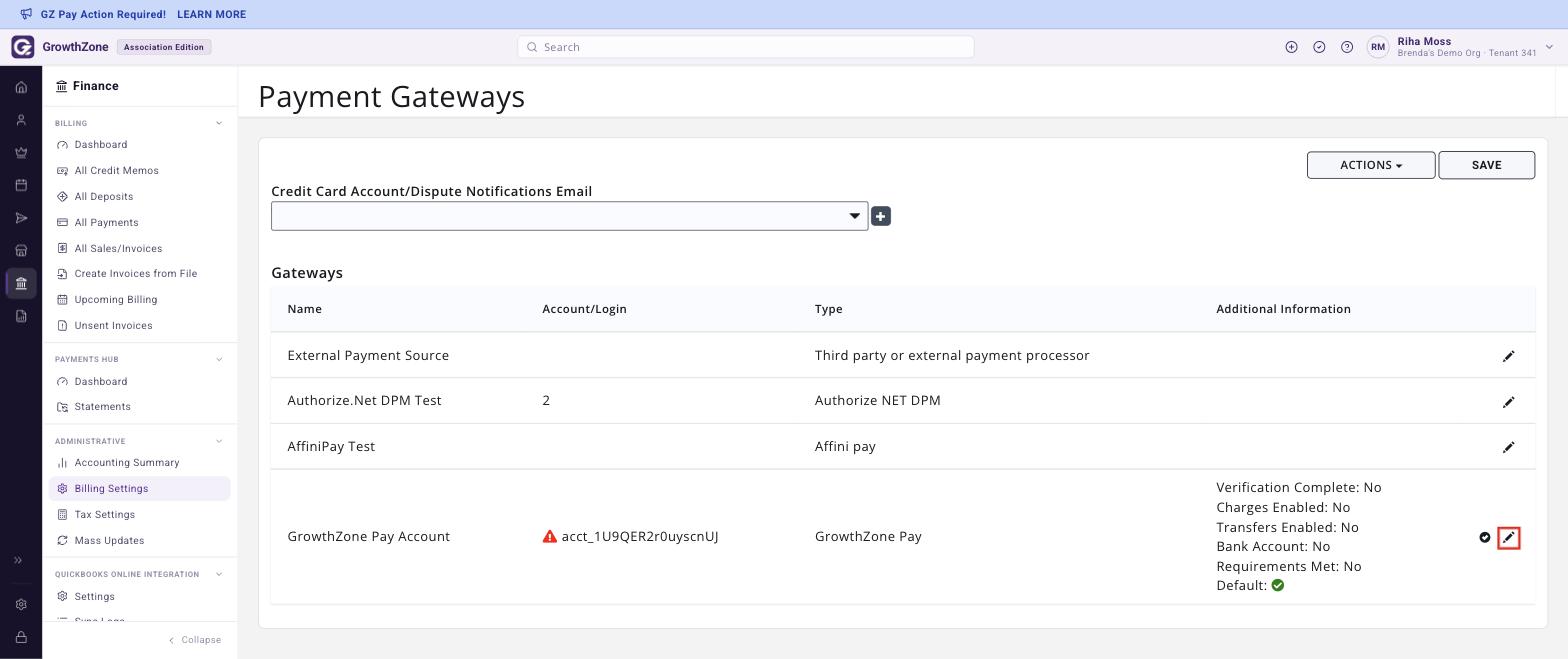Open the ACTIONS dropdown

(1371, 165)
